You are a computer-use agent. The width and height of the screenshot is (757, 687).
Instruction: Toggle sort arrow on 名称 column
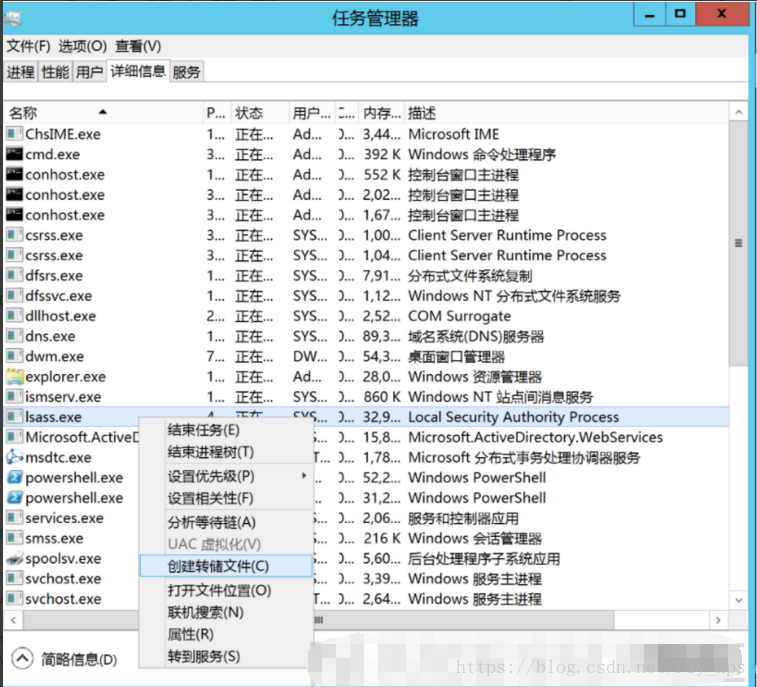click(102, 112)
